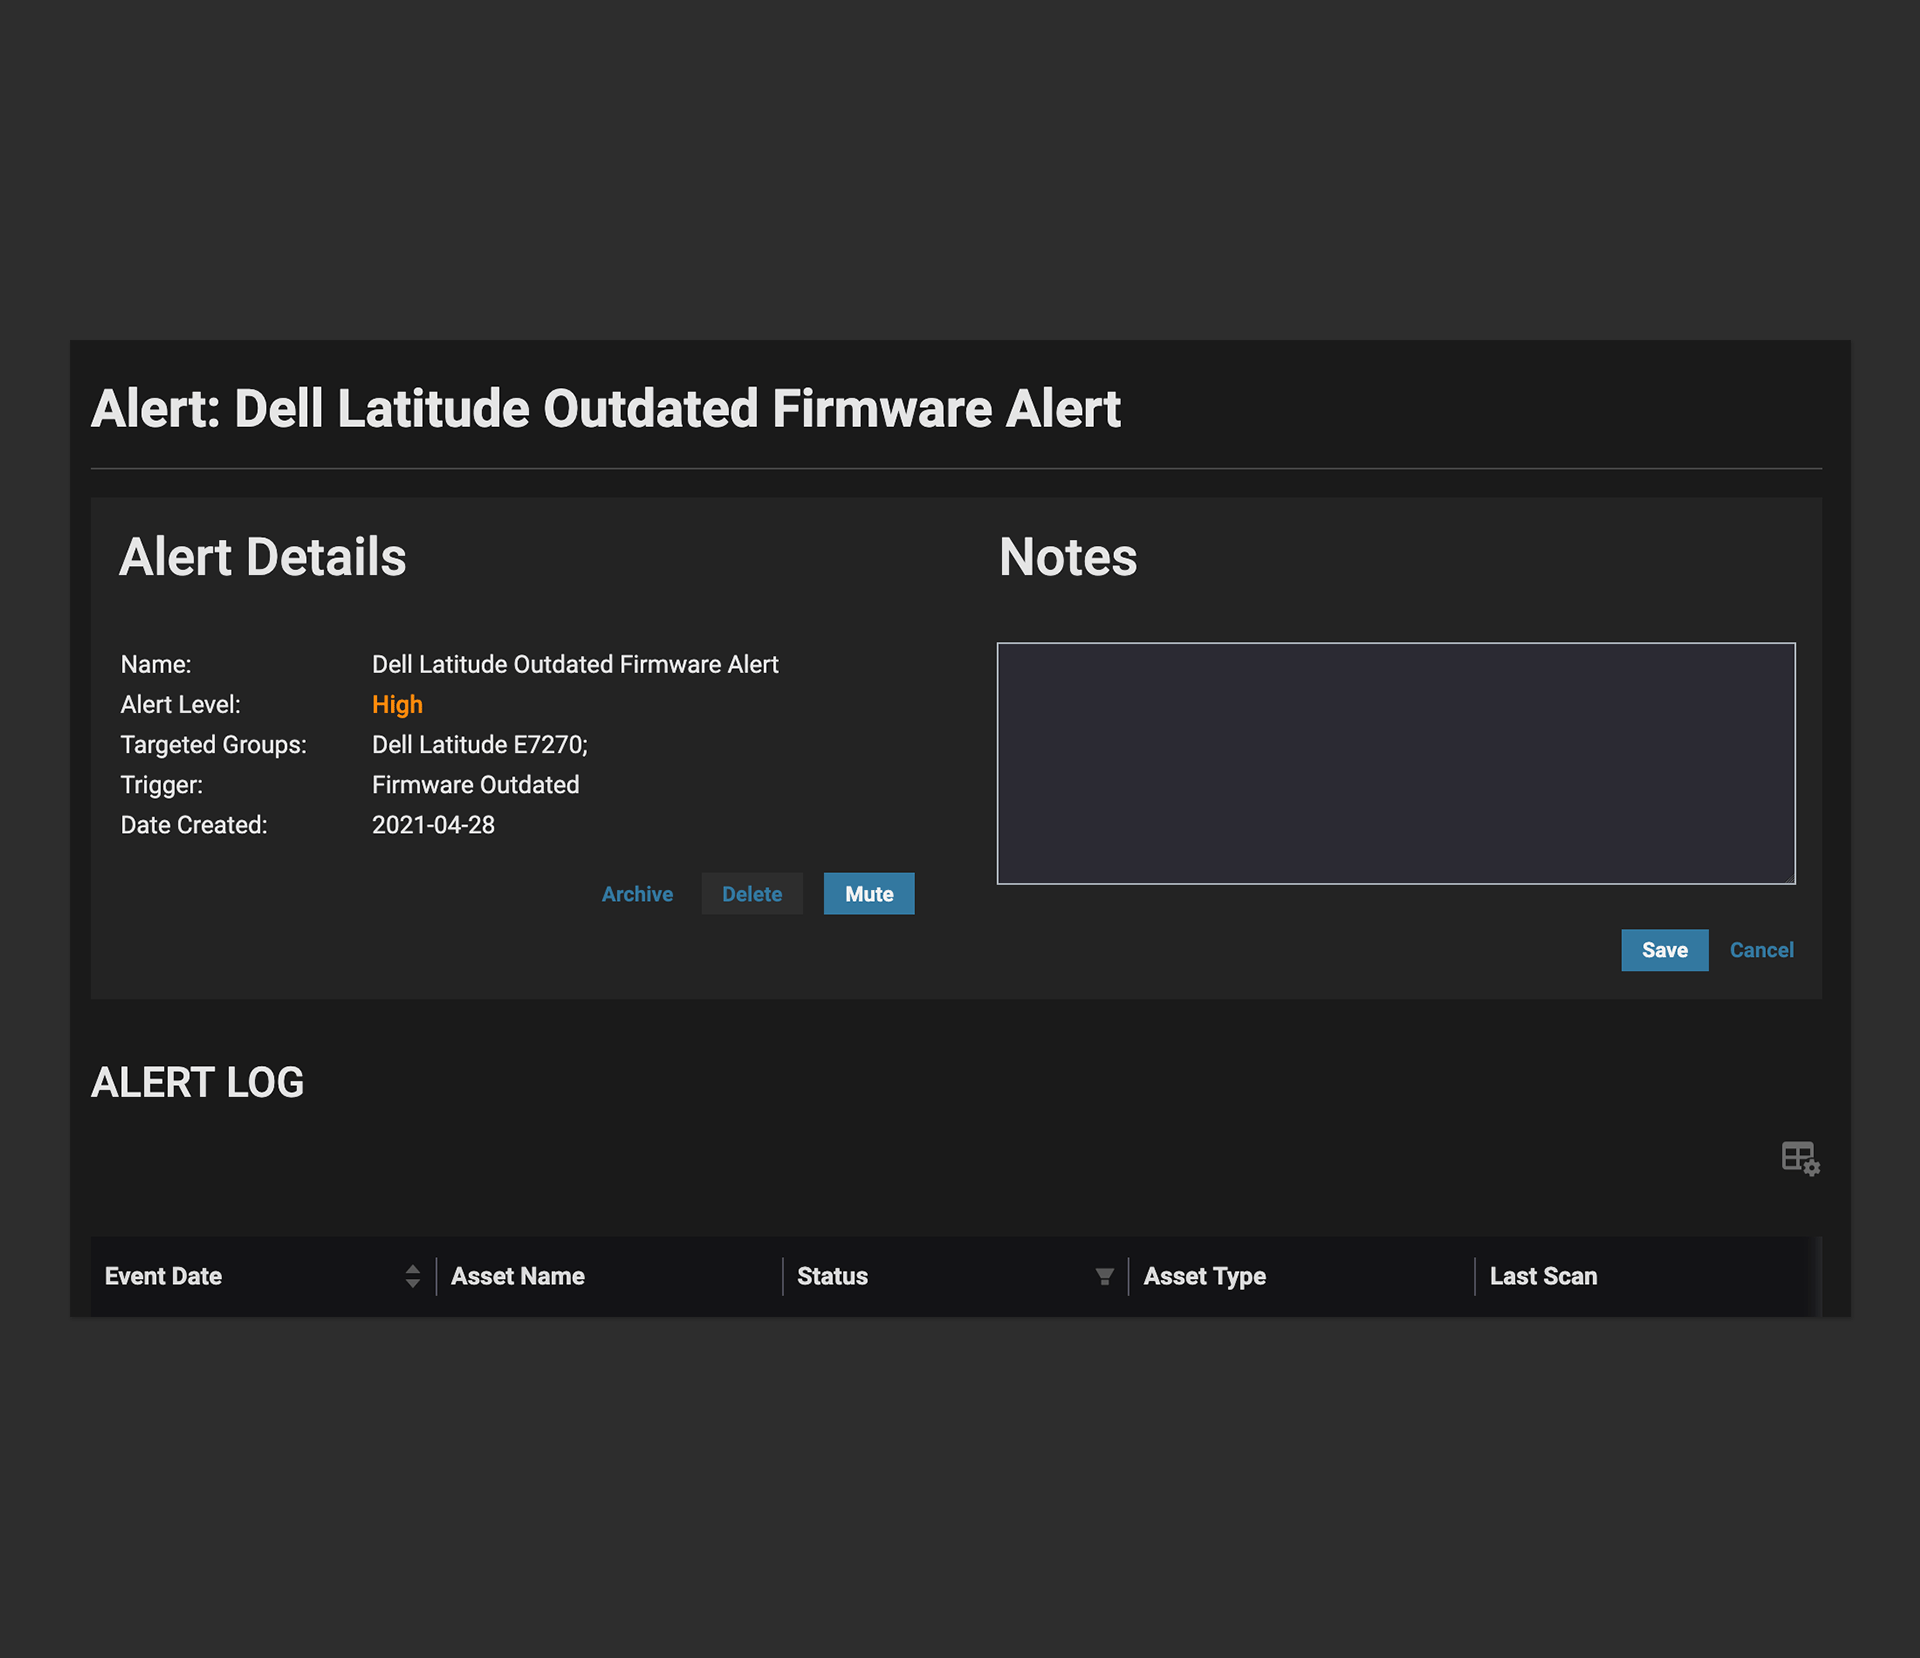Click the Status column header
Screen dimensions: 1920x1658
tap(832, 1276)
